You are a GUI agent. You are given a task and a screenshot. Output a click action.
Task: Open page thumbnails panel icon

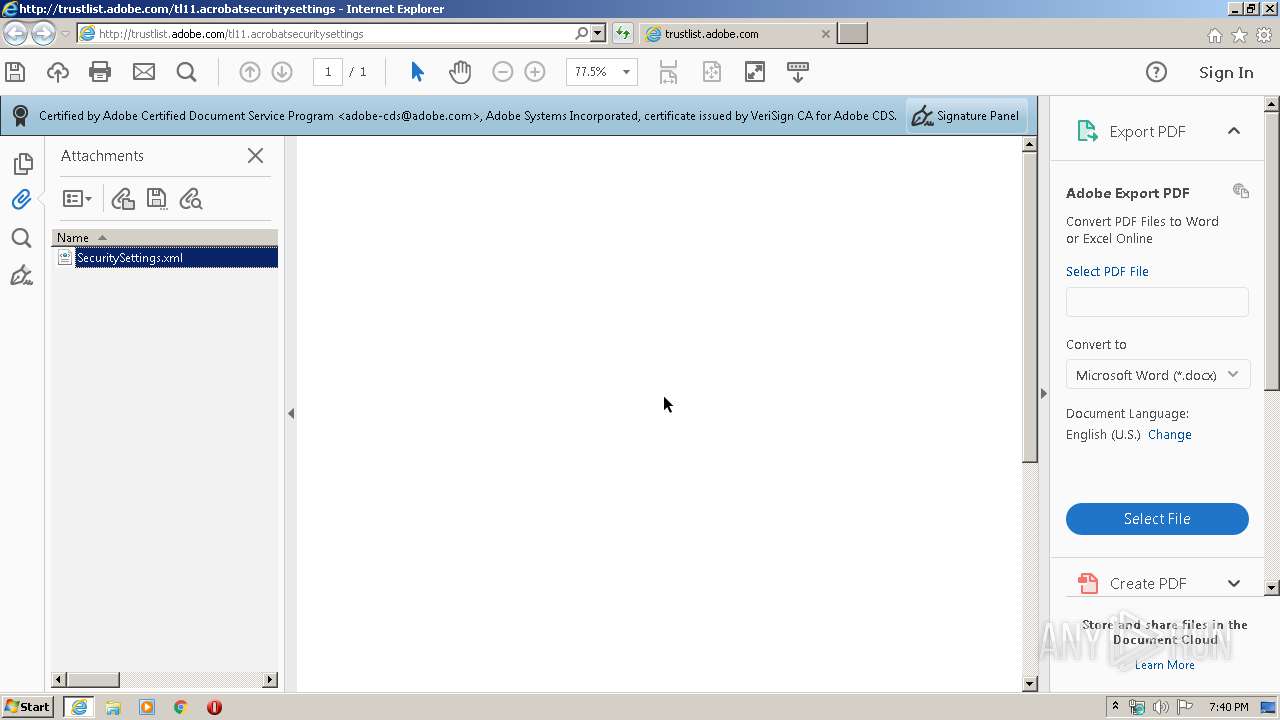pyautogui.click(x=22, y=164)
